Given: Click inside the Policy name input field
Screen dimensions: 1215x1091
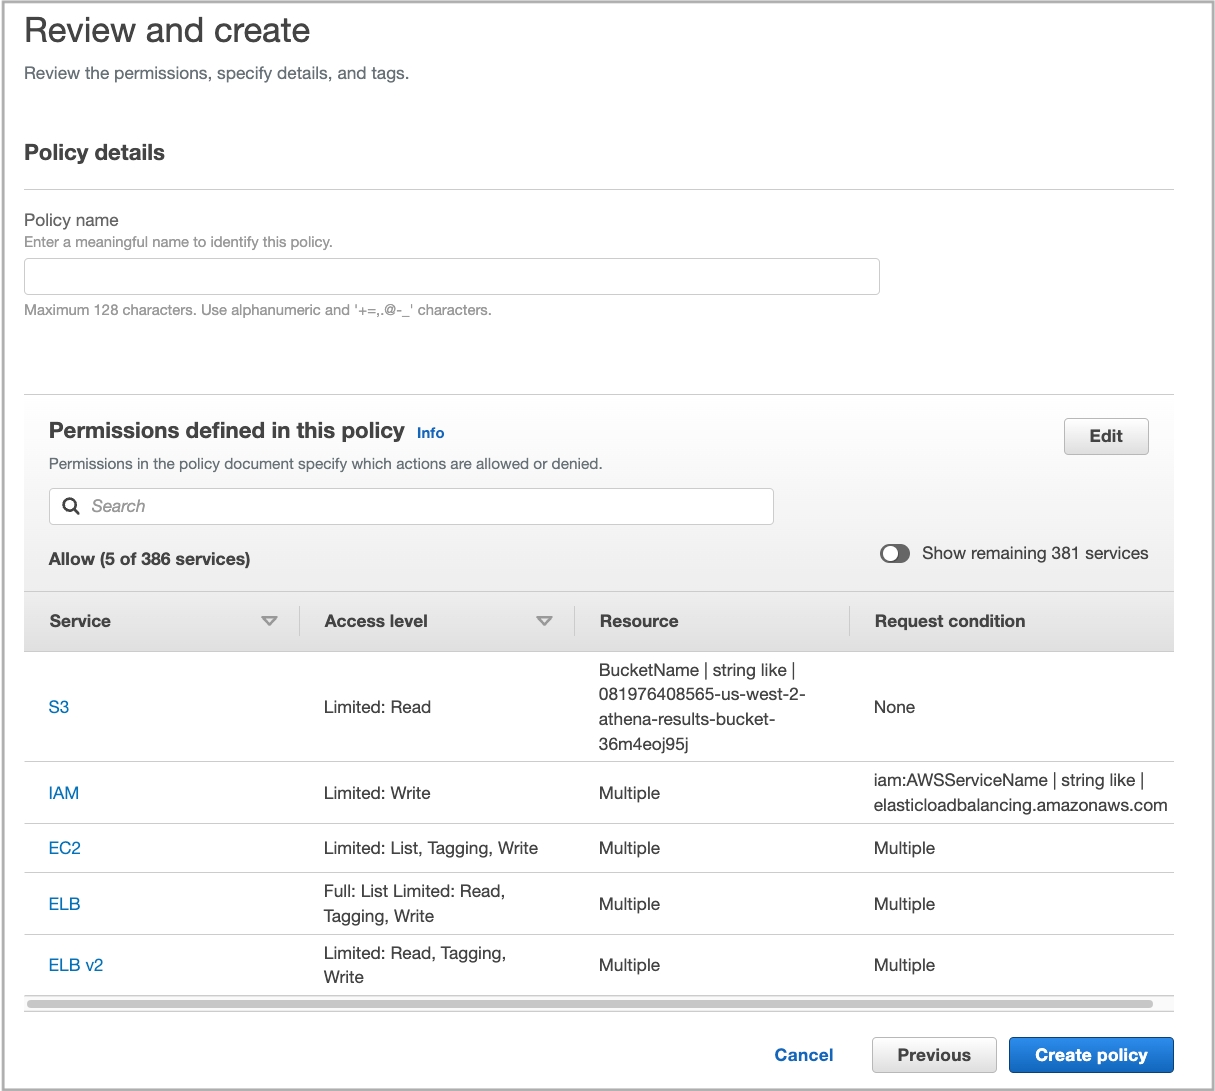Looking at the screenshot, I should pyautogui.click(x=451, y=276).
